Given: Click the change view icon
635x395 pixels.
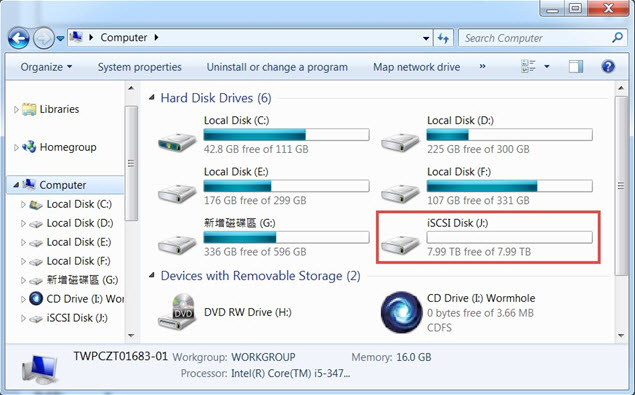Looking at the screenshot, I should 528,66.
